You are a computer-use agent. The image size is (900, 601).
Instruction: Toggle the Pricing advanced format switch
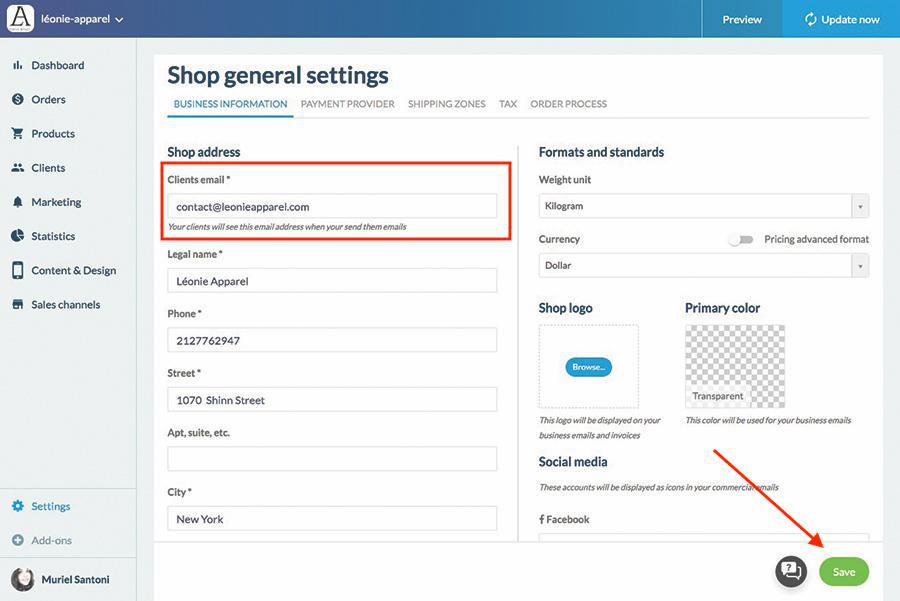coord(740,240)
